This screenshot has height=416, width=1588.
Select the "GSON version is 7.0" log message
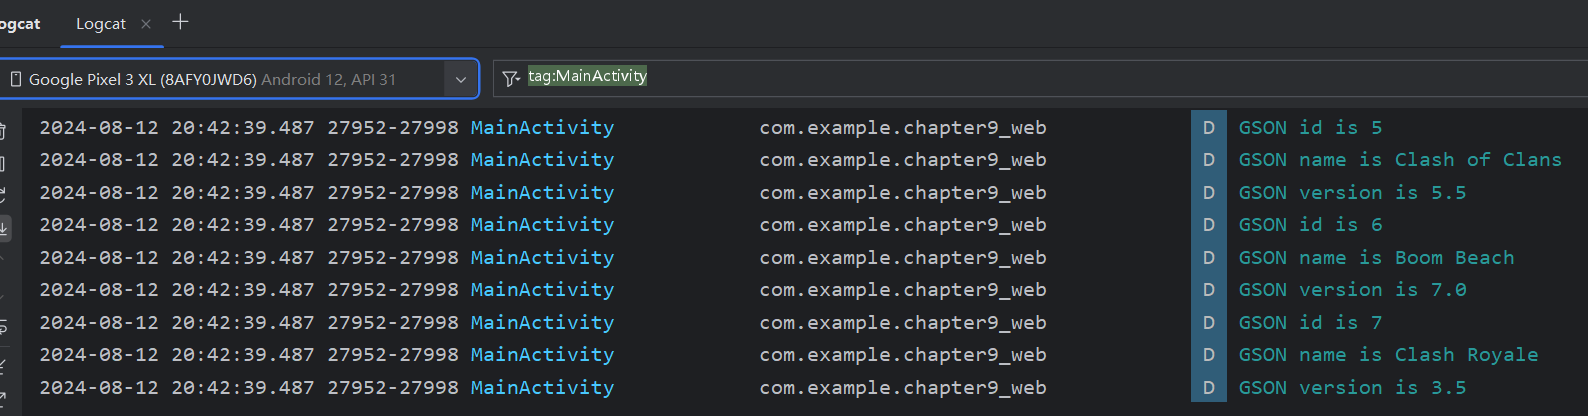[x=1352, y=290]
